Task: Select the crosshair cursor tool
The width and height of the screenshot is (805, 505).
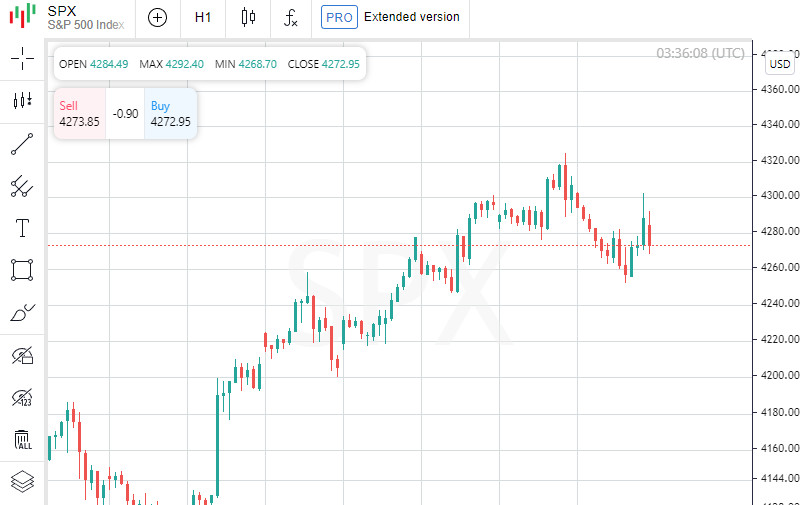Action: [22, 58]
